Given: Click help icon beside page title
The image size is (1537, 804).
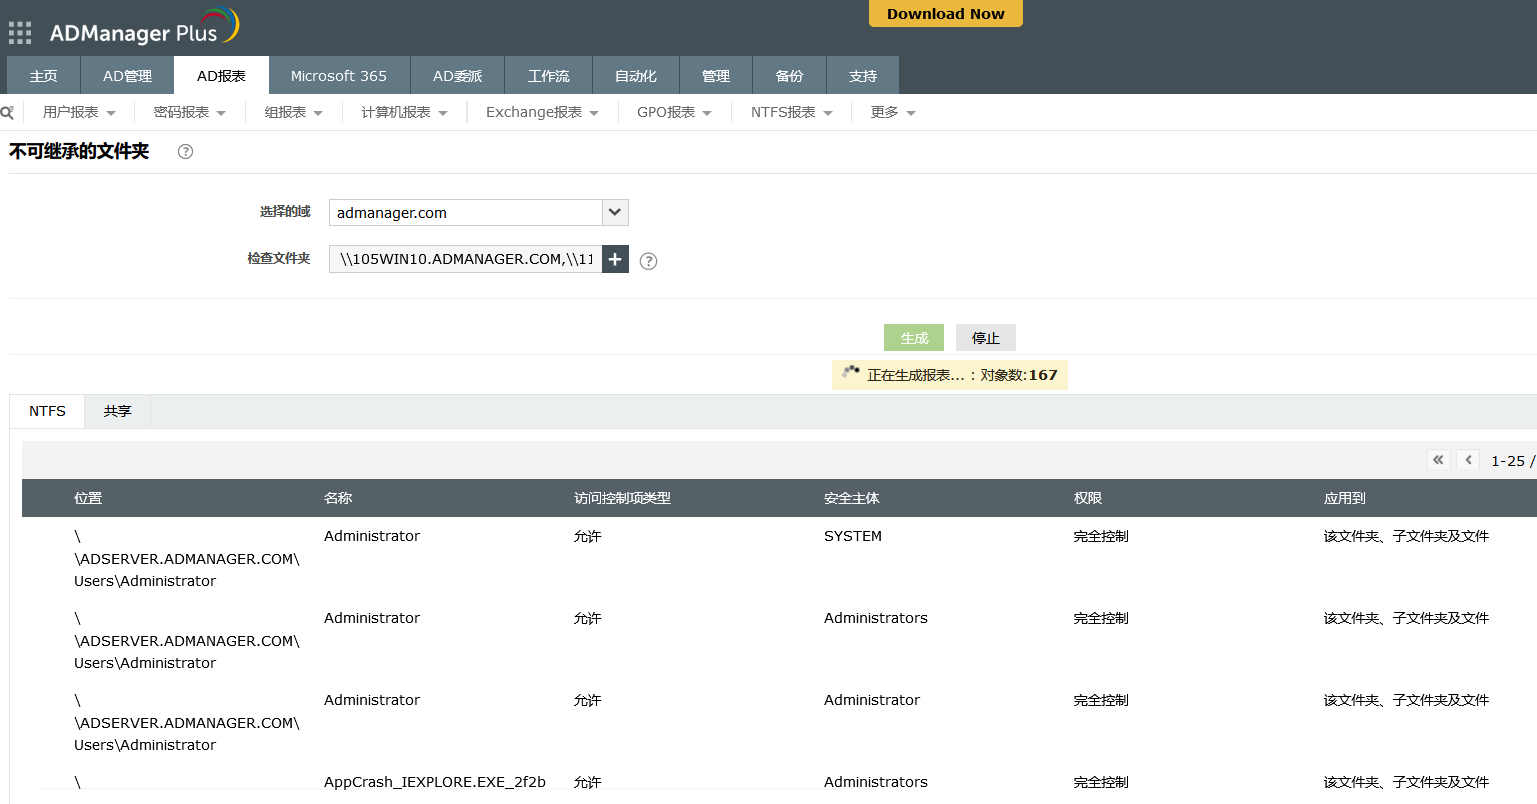Looking at the screenshot, I should point(185,152).
